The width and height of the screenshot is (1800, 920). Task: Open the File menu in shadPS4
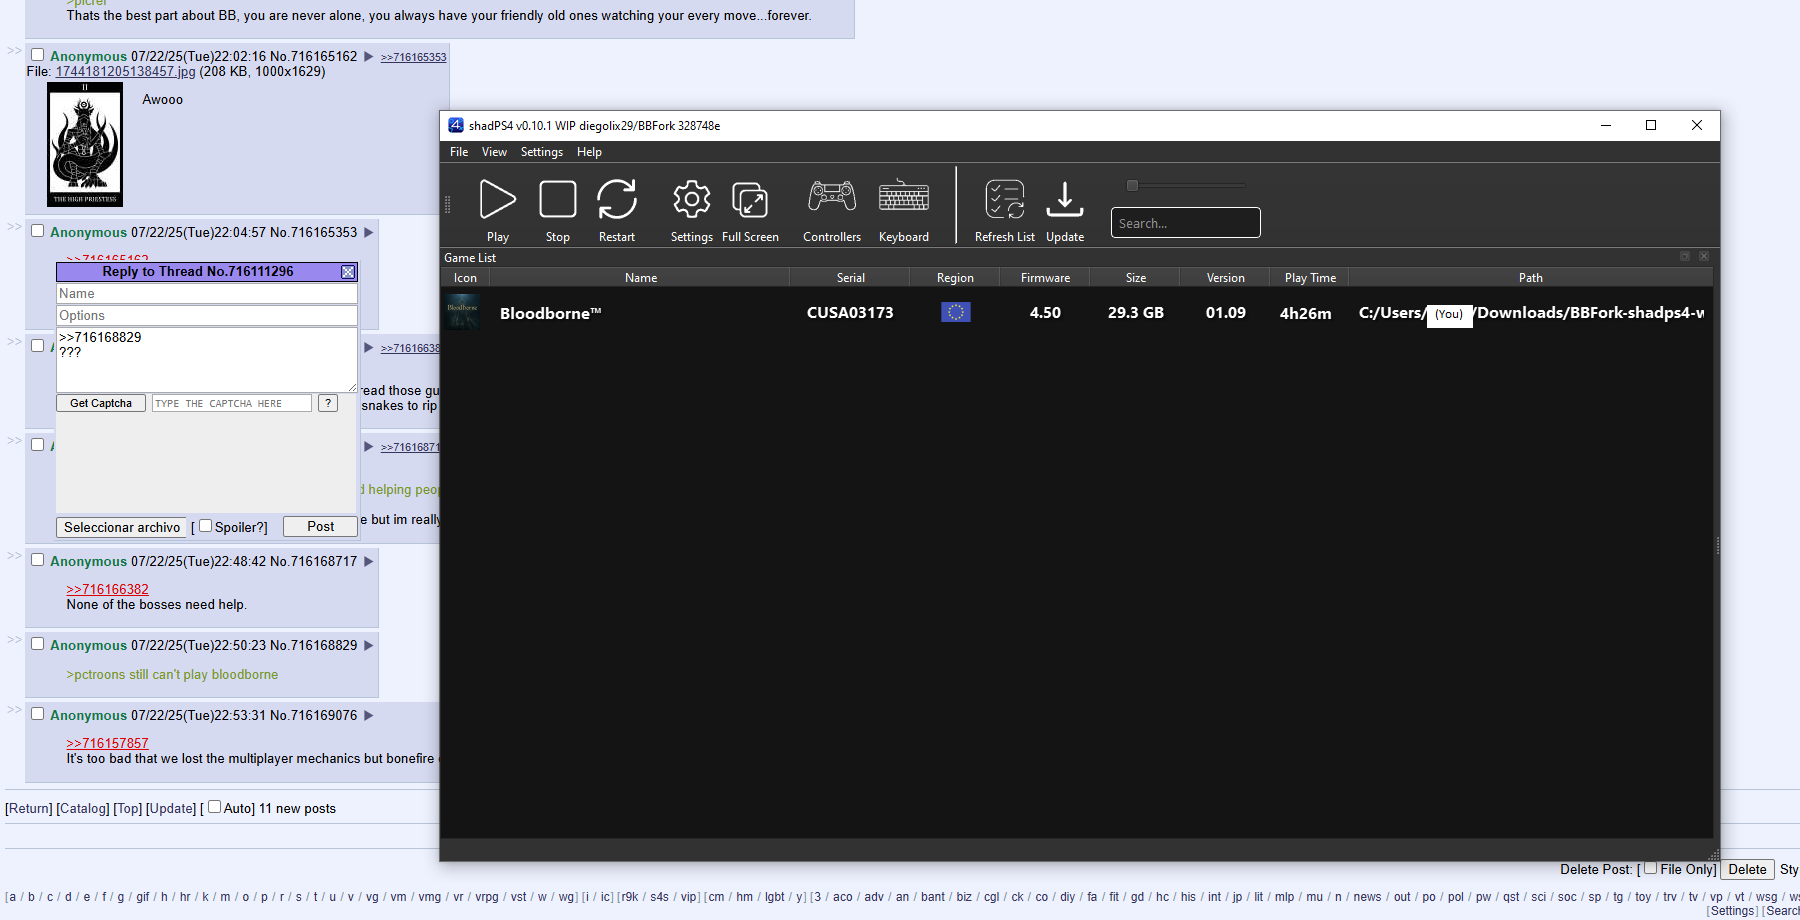click(x=459, y=152)
